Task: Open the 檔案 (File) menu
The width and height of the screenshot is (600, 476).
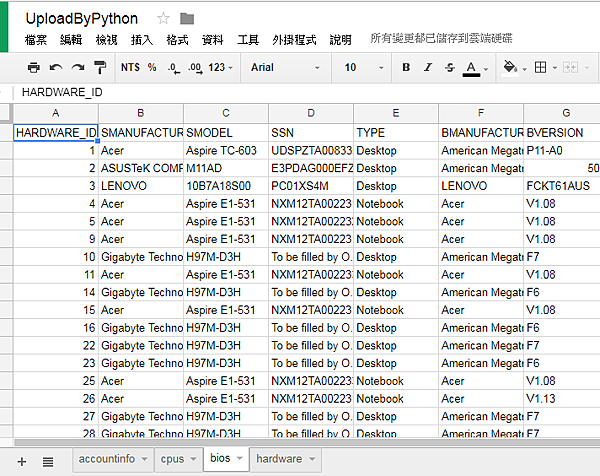Action: pos(36,40)
